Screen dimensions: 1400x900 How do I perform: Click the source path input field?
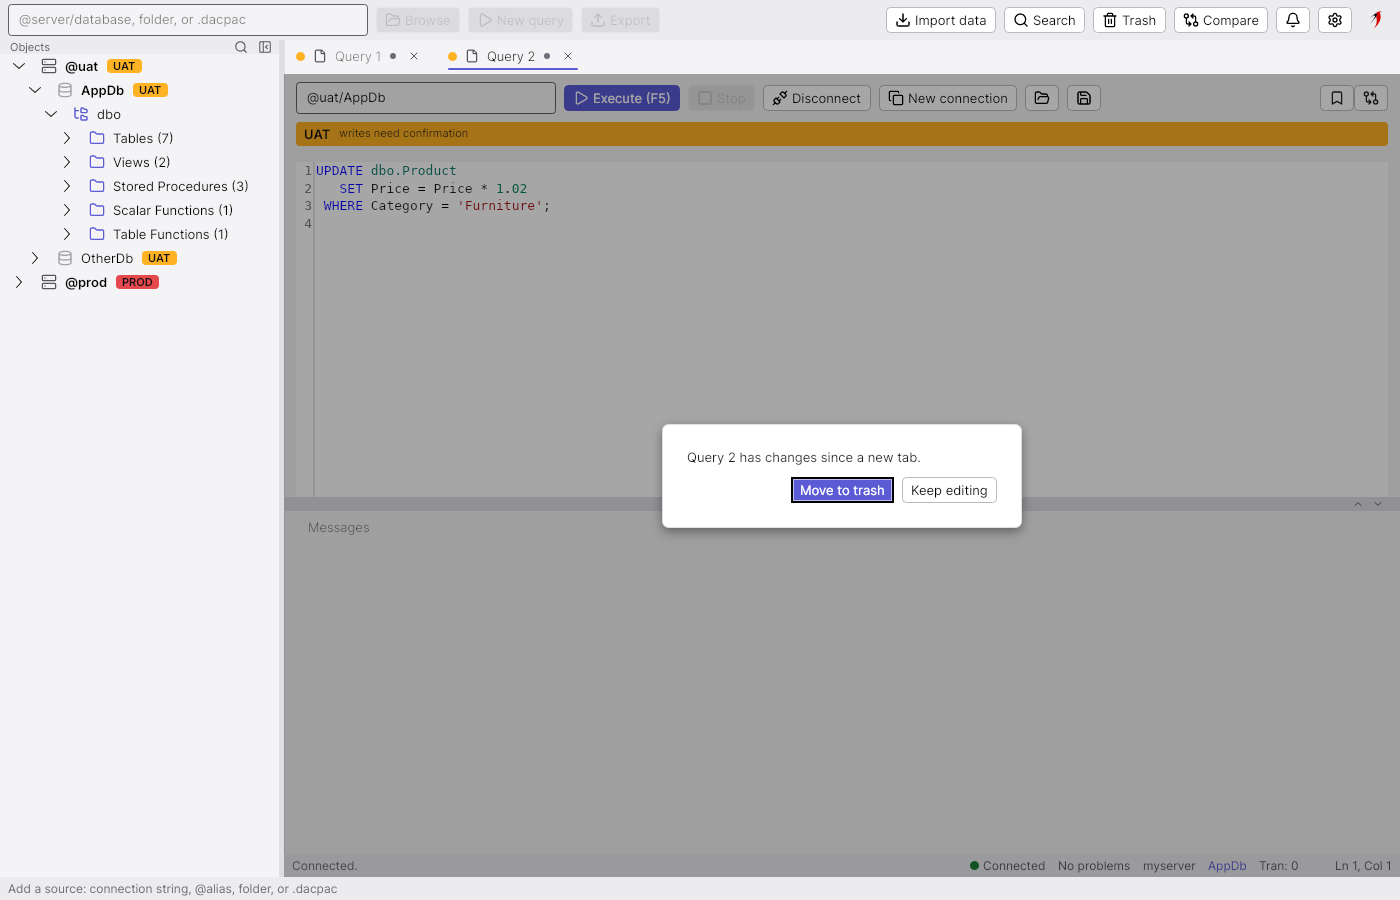(188, 20)
